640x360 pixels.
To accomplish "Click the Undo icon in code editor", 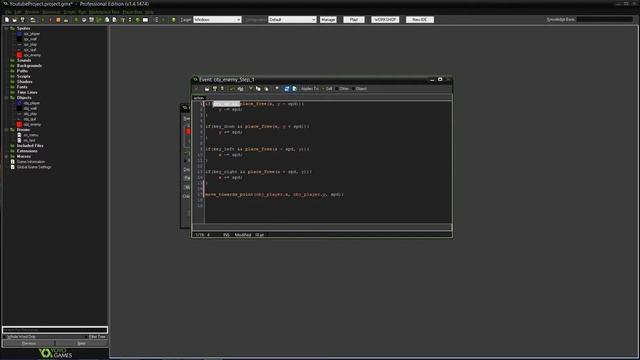I will pos(232,89).
